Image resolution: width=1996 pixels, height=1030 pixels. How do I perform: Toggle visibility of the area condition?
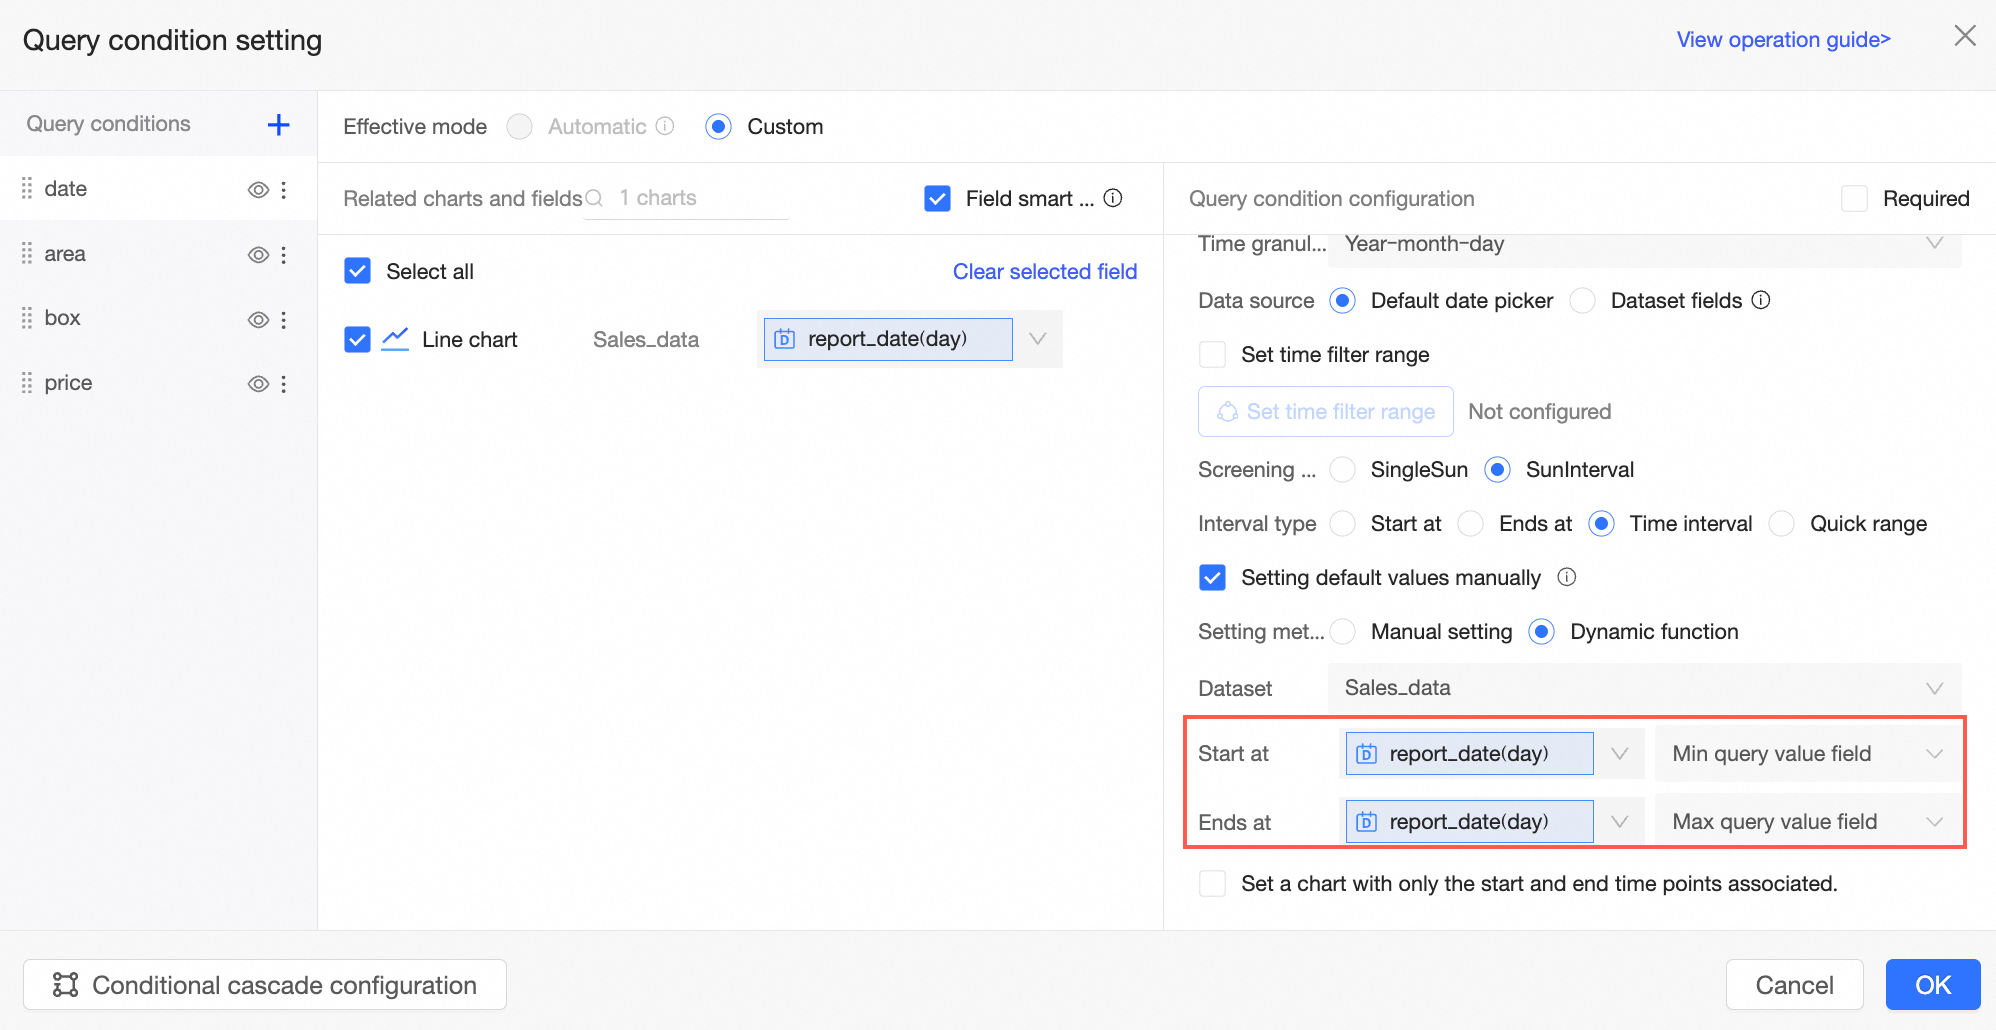point(258,255)
